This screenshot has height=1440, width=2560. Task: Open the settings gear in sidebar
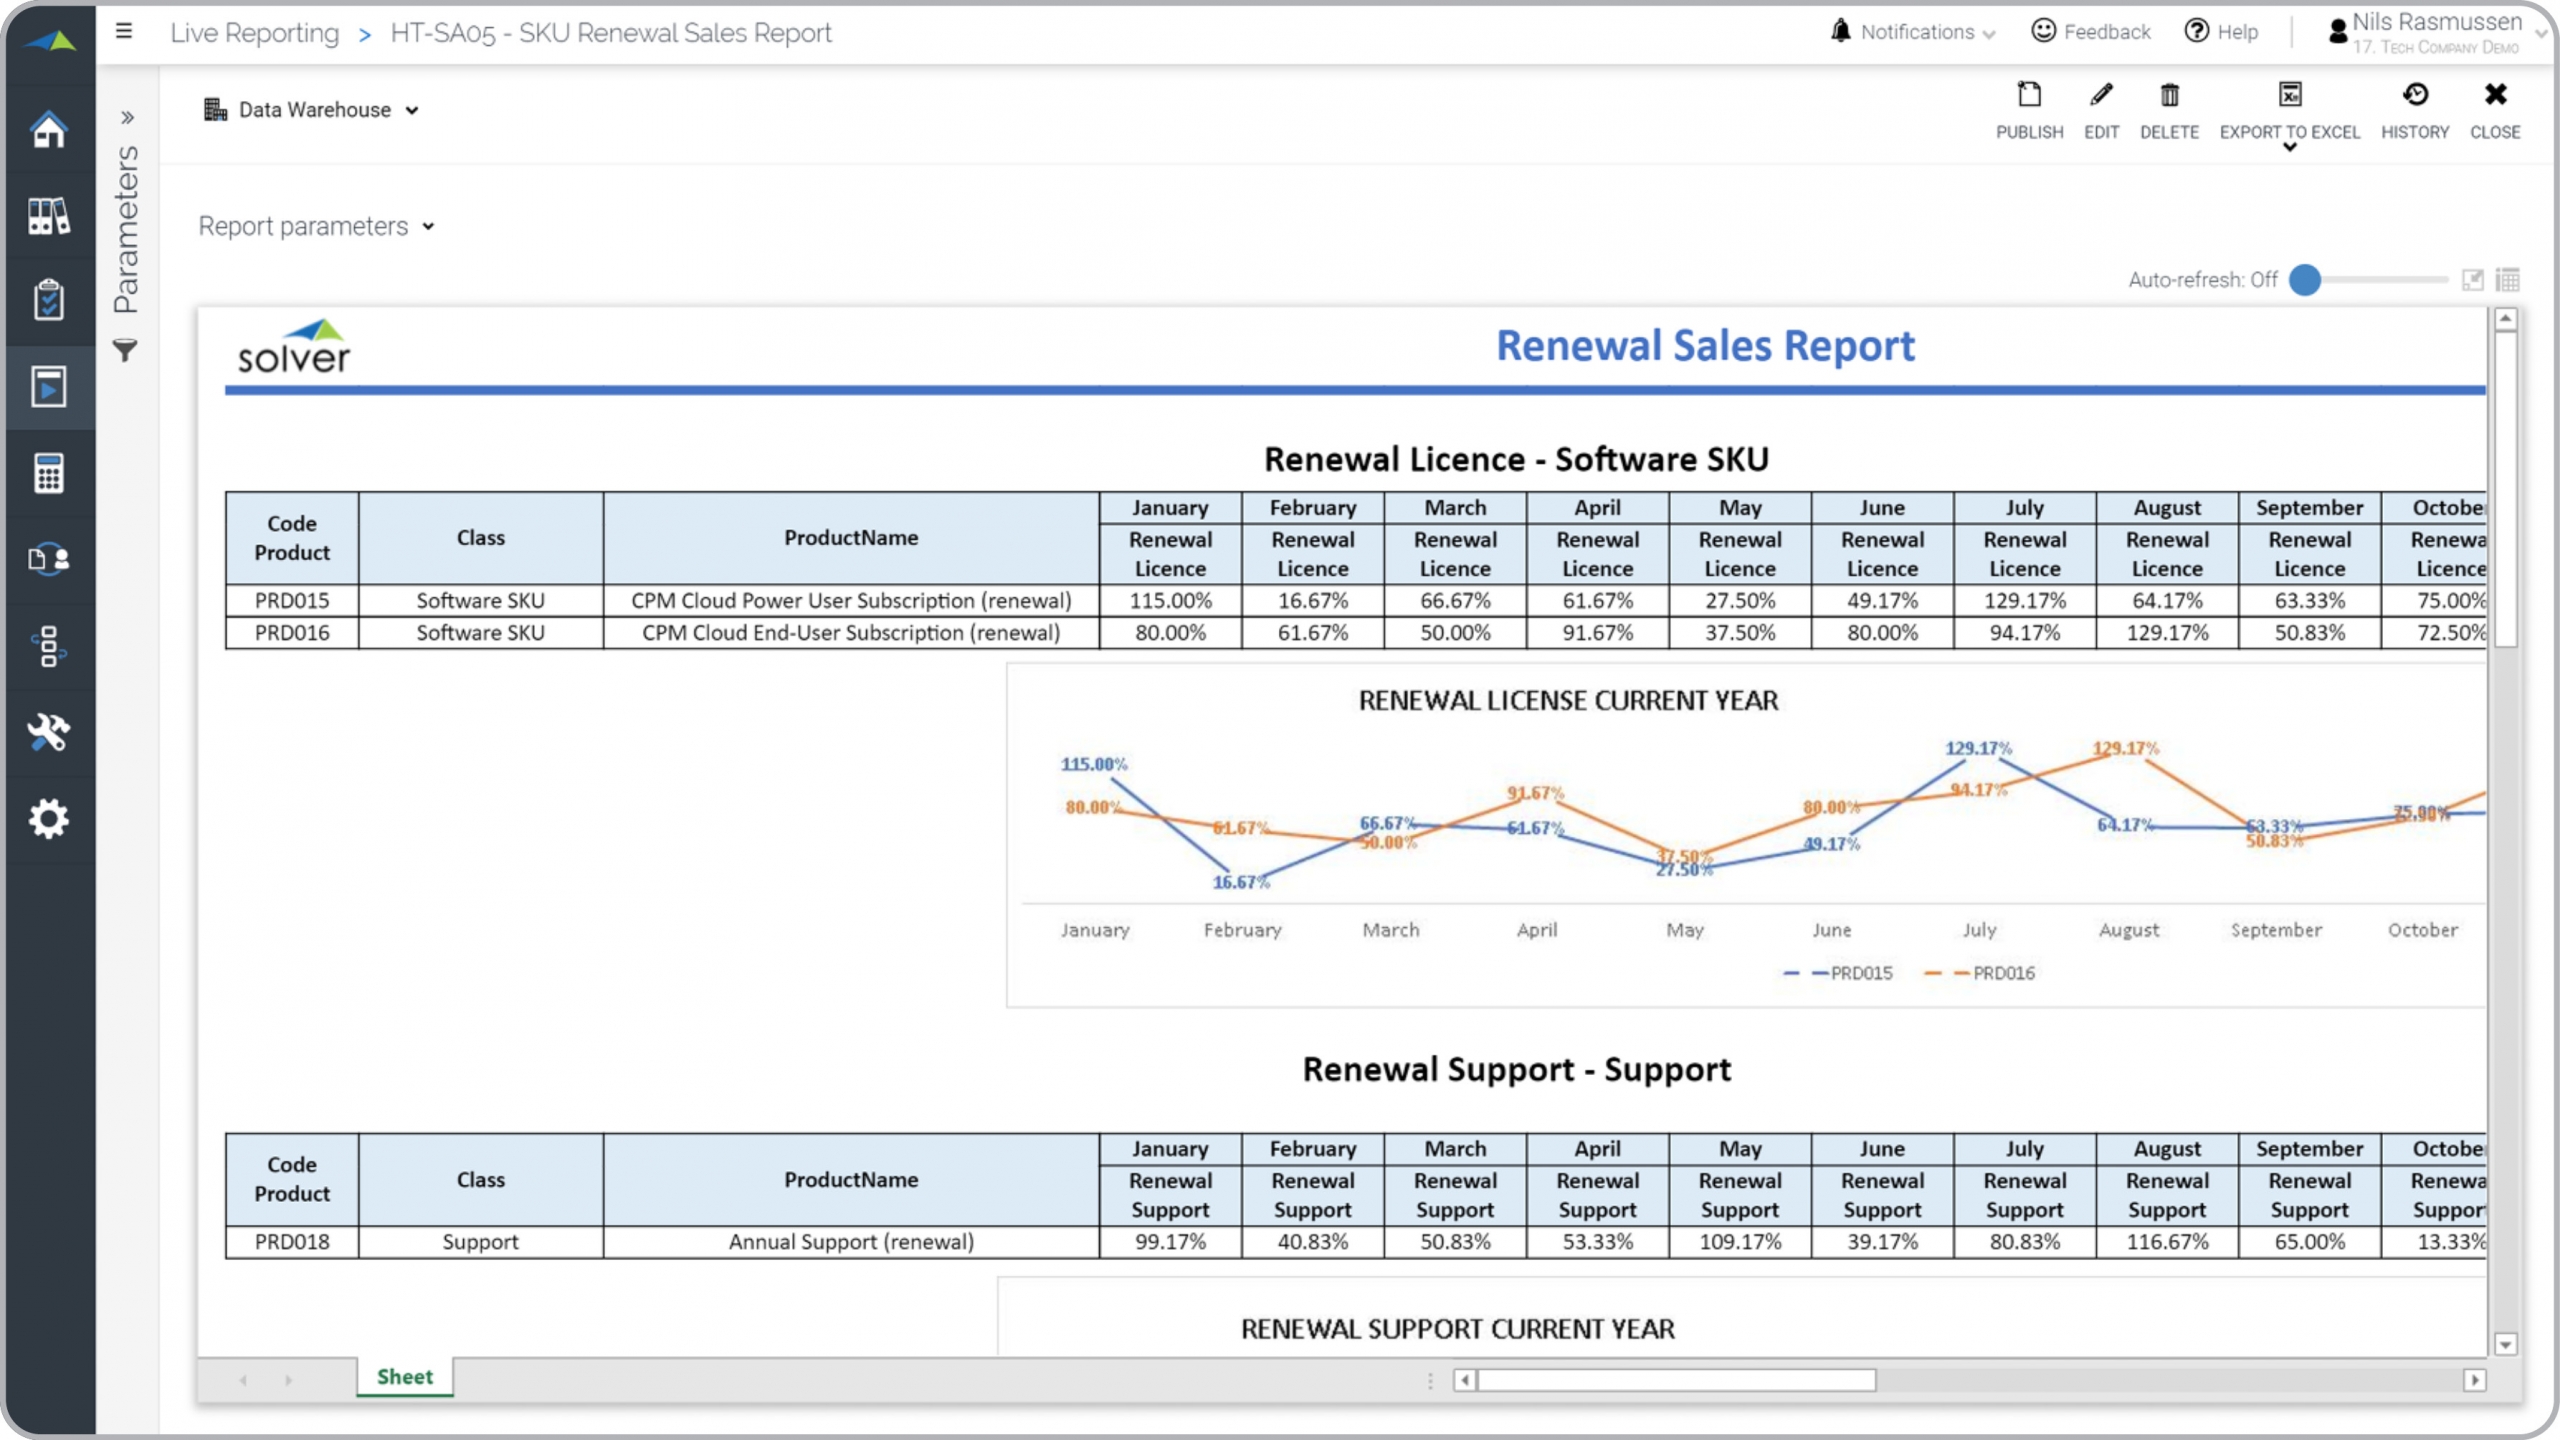point(48,819)
